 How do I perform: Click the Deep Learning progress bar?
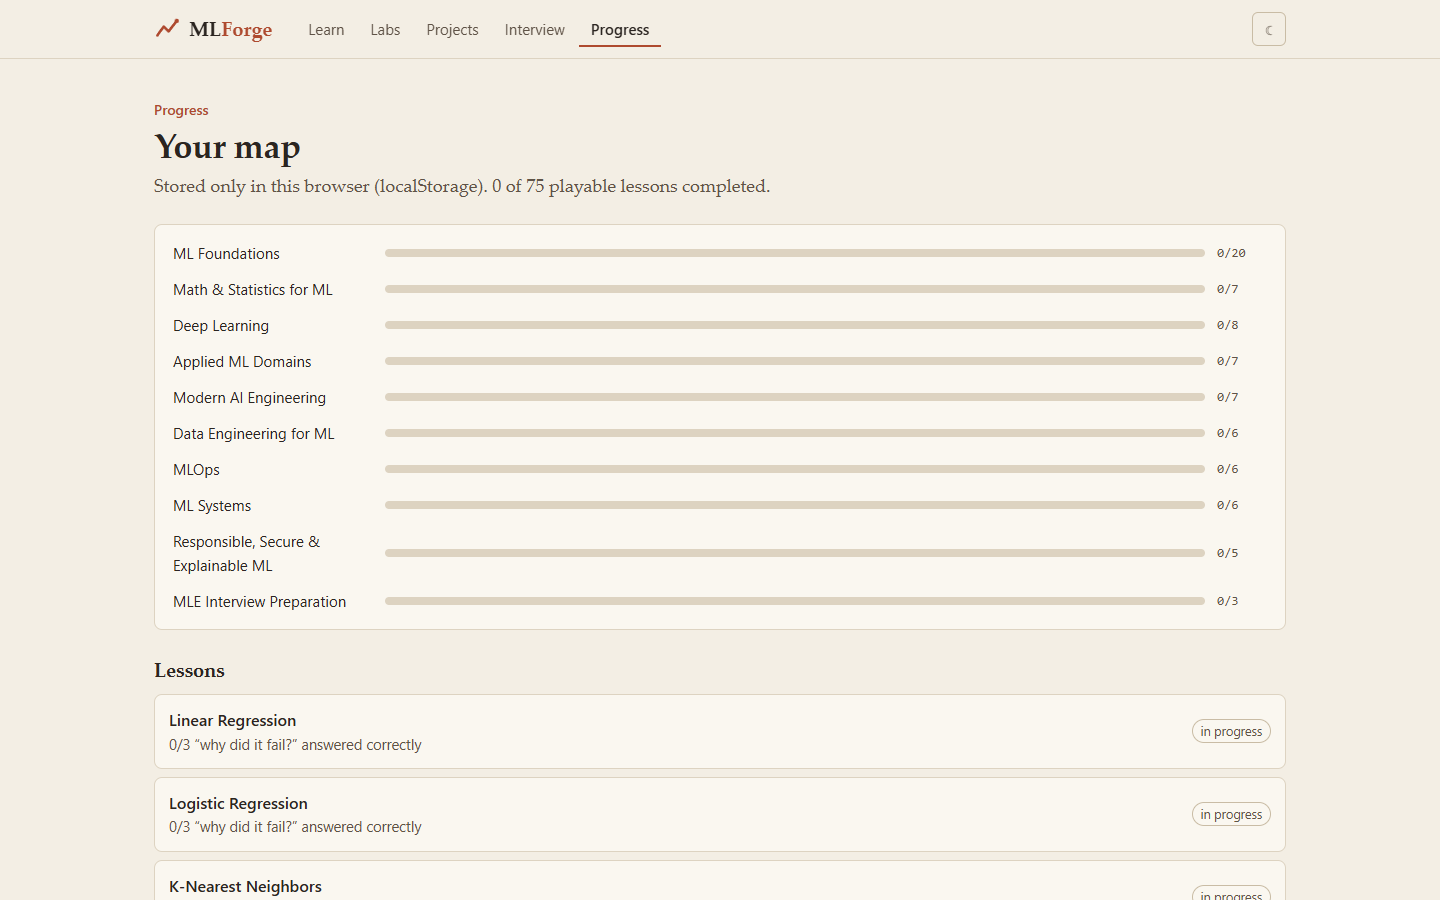coord(794,325)
